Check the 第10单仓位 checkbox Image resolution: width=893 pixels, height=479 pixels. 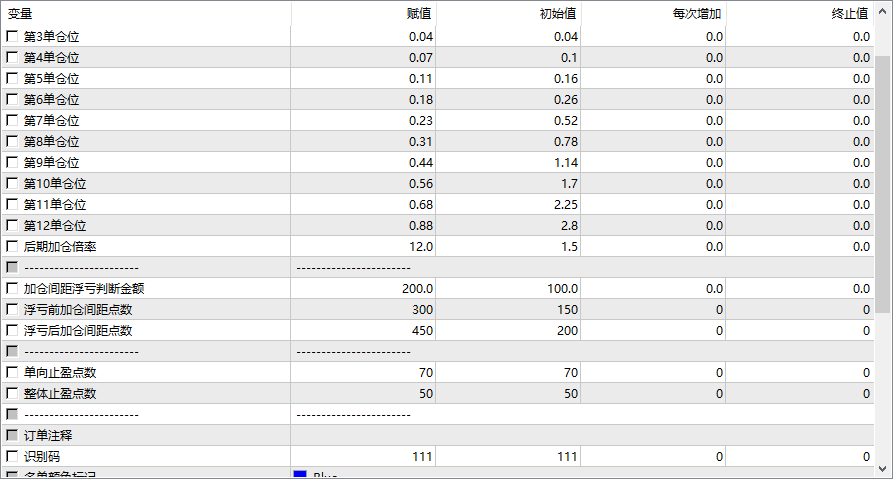click(12, 183)
